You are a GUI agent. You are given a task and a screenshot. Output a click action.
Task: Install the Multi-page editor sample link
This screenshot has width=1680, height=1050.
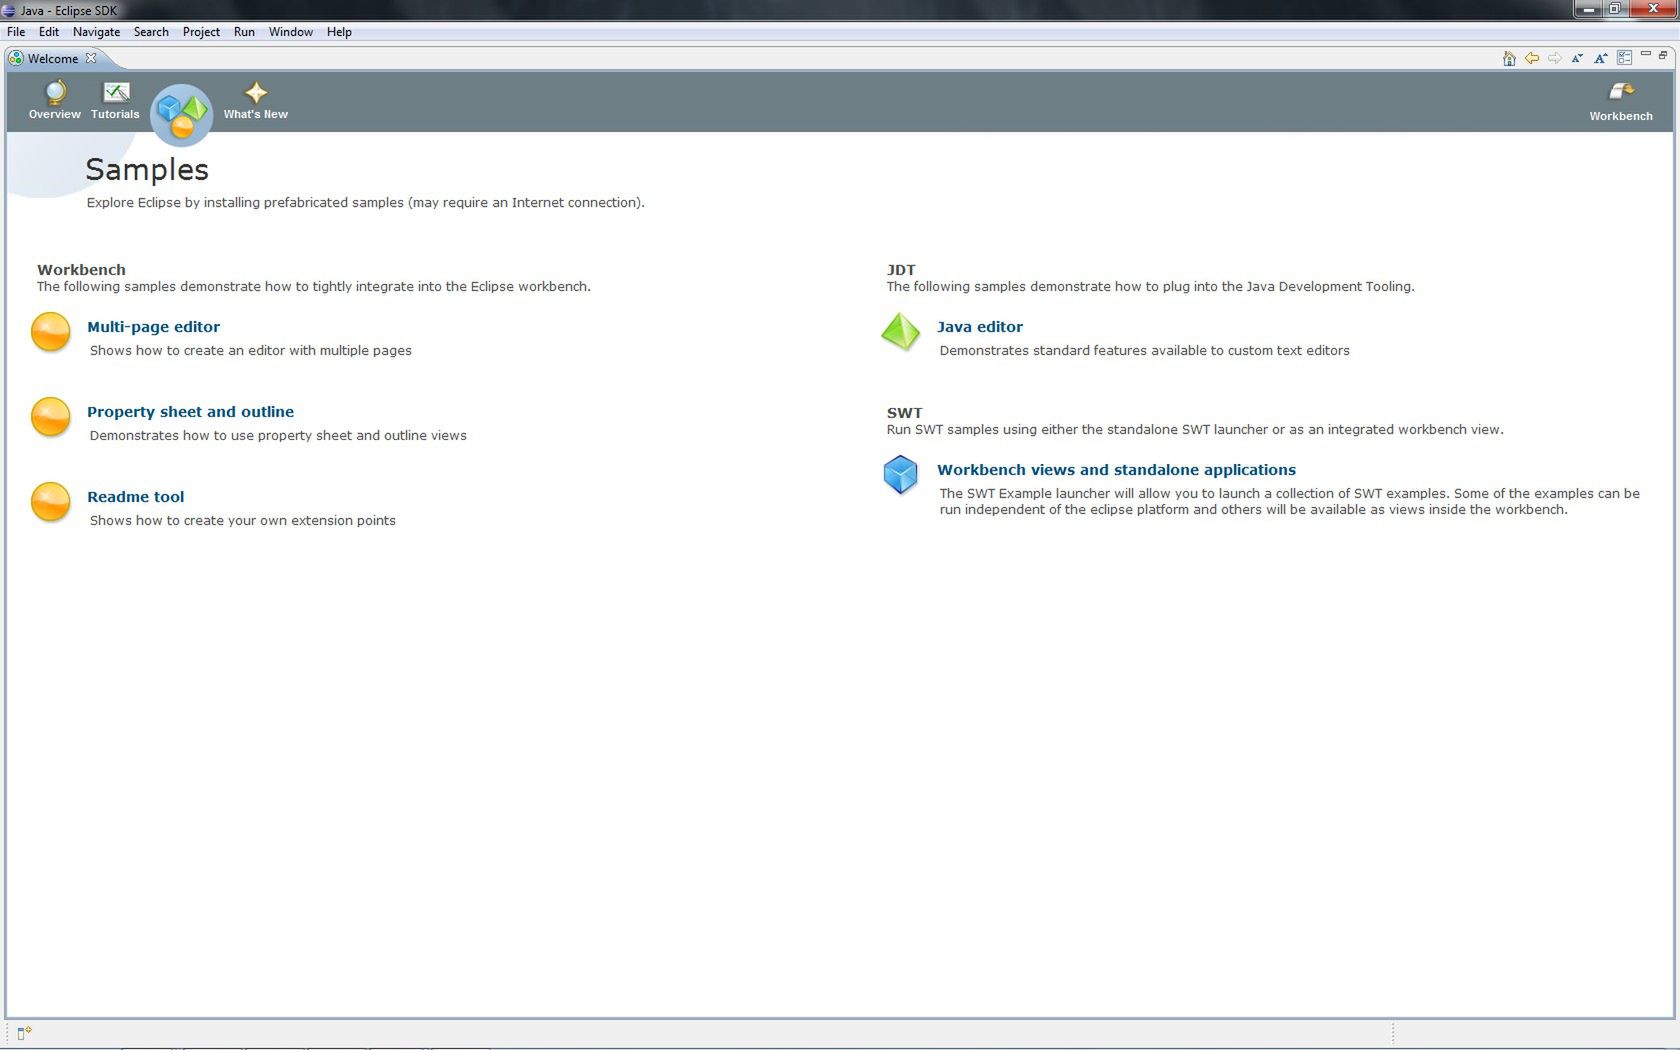pos(154,327)
